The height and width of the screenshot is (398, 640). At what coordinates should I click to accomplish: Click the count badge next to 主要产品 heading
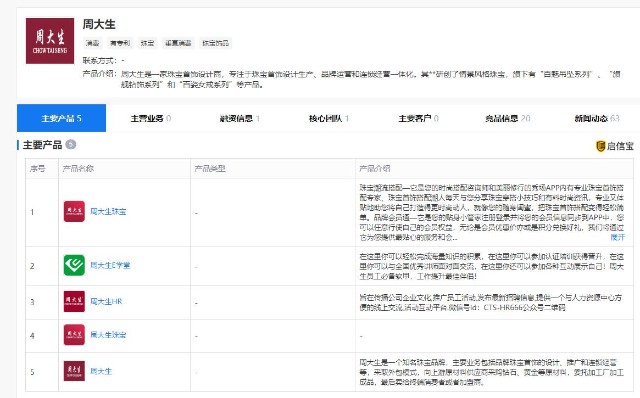(x=71, y=144)
